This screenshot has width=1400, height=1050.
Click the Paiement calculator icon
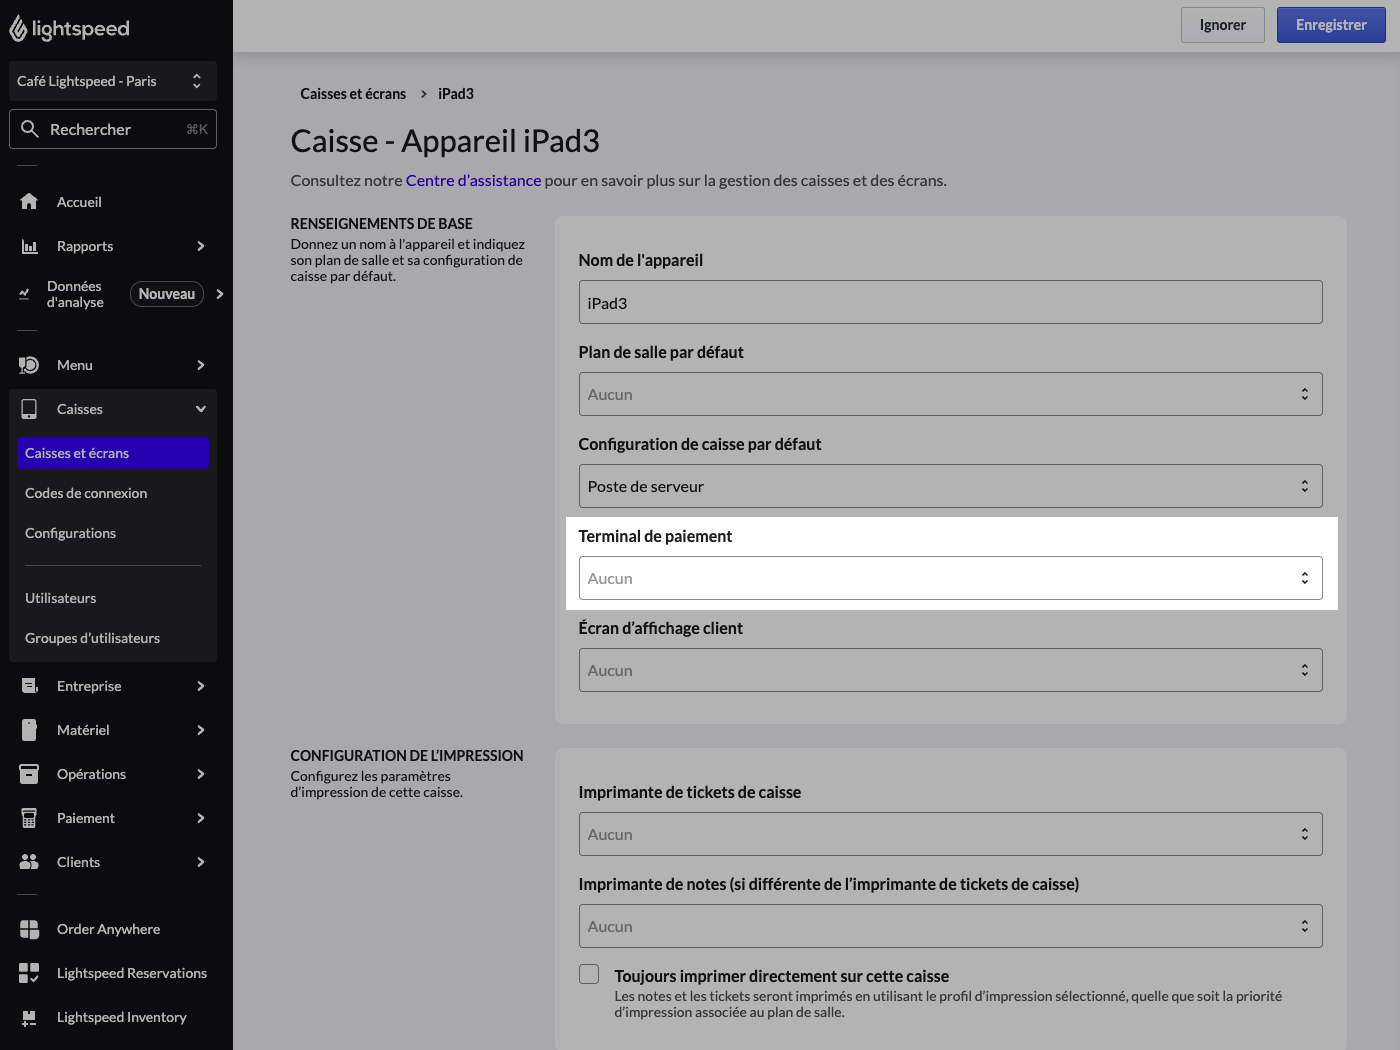click(x=29, y=818)
